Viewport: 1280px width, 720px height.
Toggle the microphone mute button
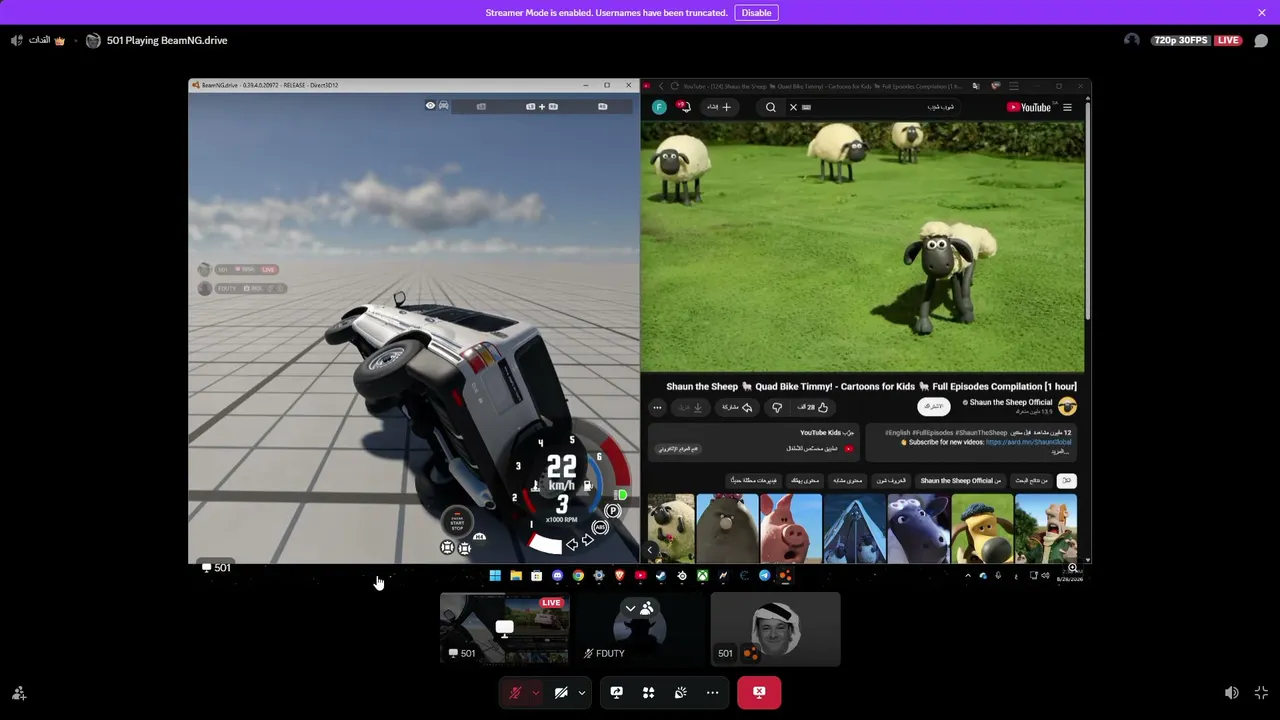coord(515,693)
